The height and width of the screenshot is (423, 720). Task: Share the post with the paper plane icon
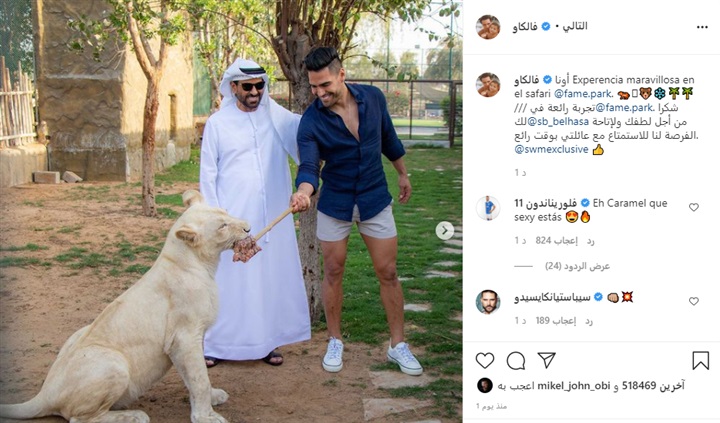coord(546,360)
